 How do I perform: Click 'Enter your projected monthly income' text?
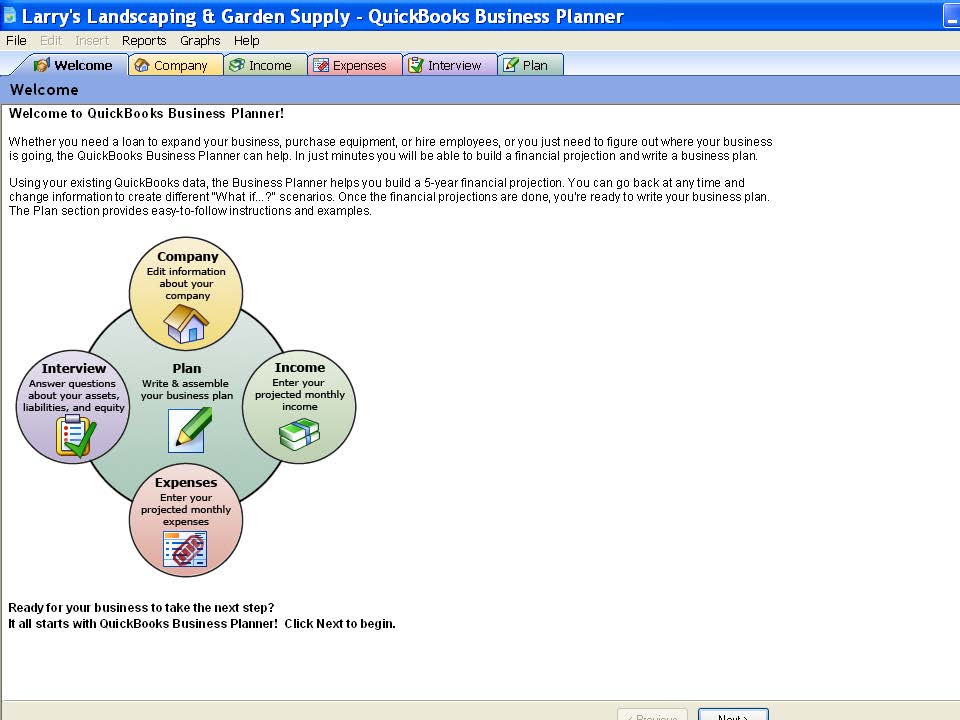[x=299, y=394]
